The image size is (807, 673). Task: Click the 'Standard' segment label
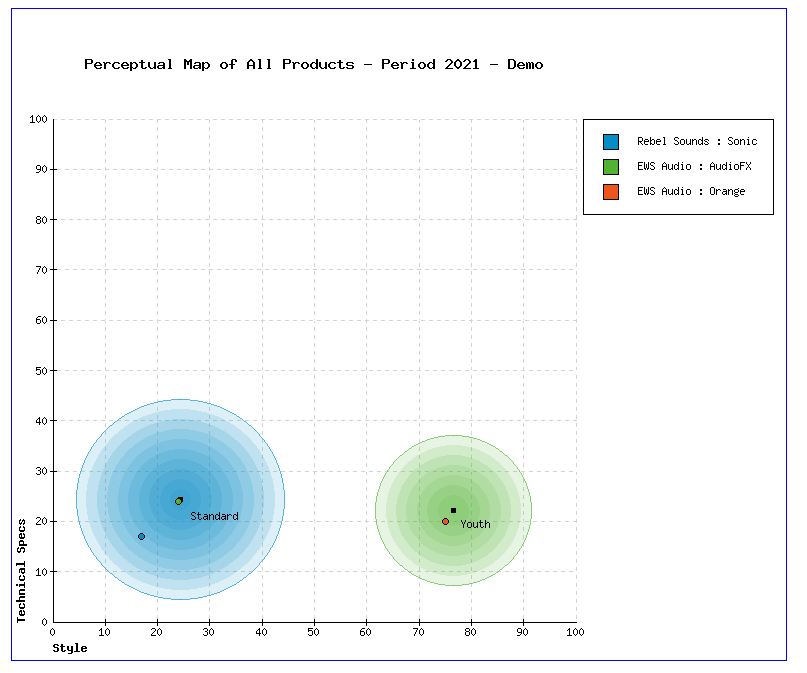click(x=214, y=516)
